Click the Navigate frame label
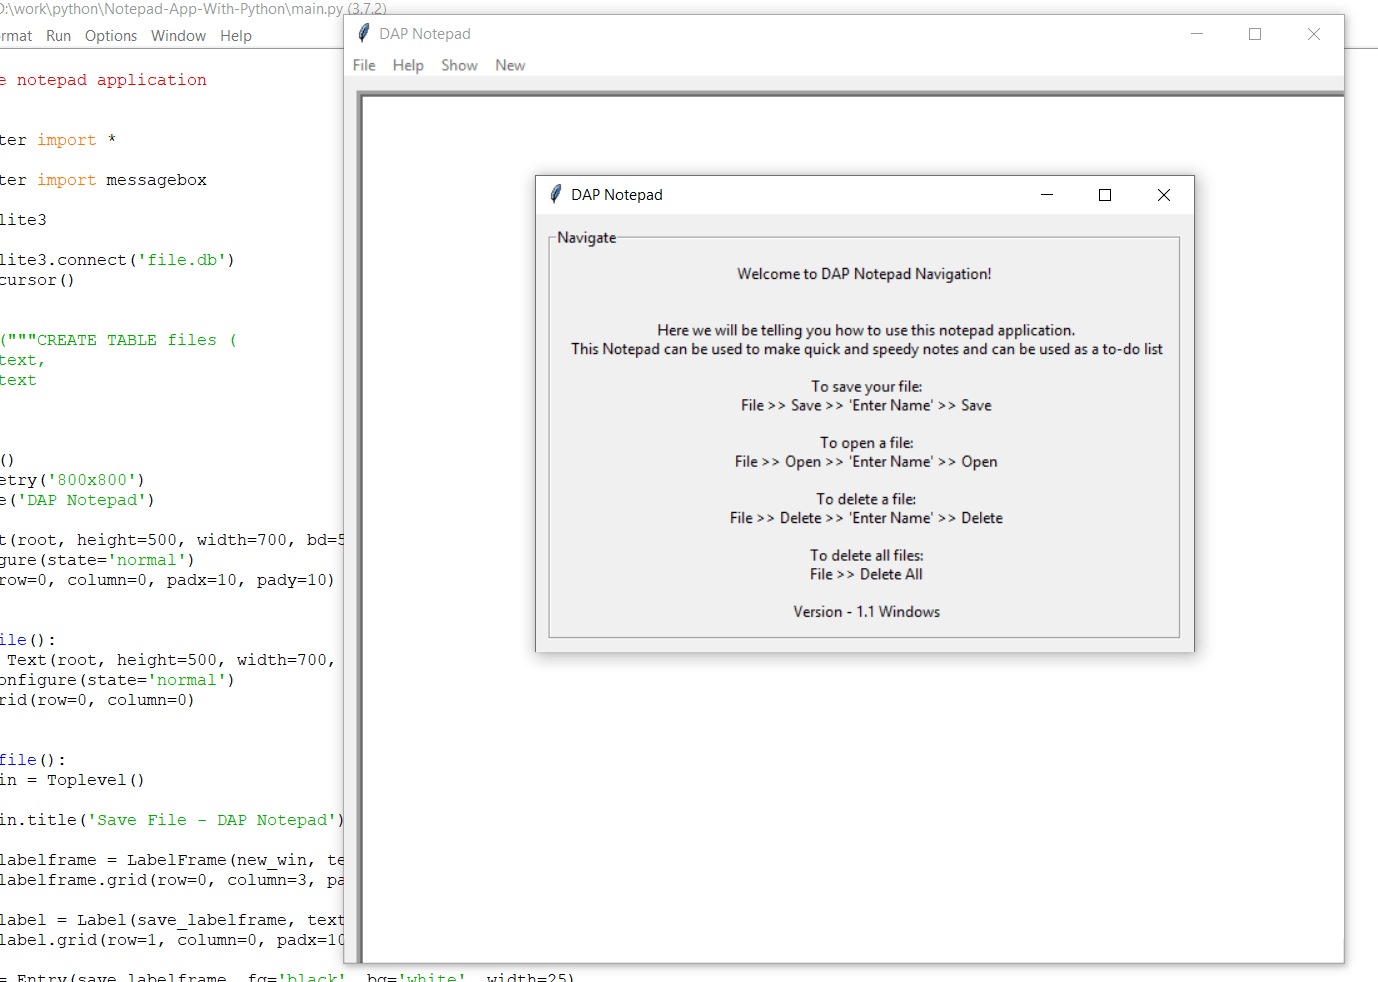This screenshot has height=982, width=1378. coord(586,238)
